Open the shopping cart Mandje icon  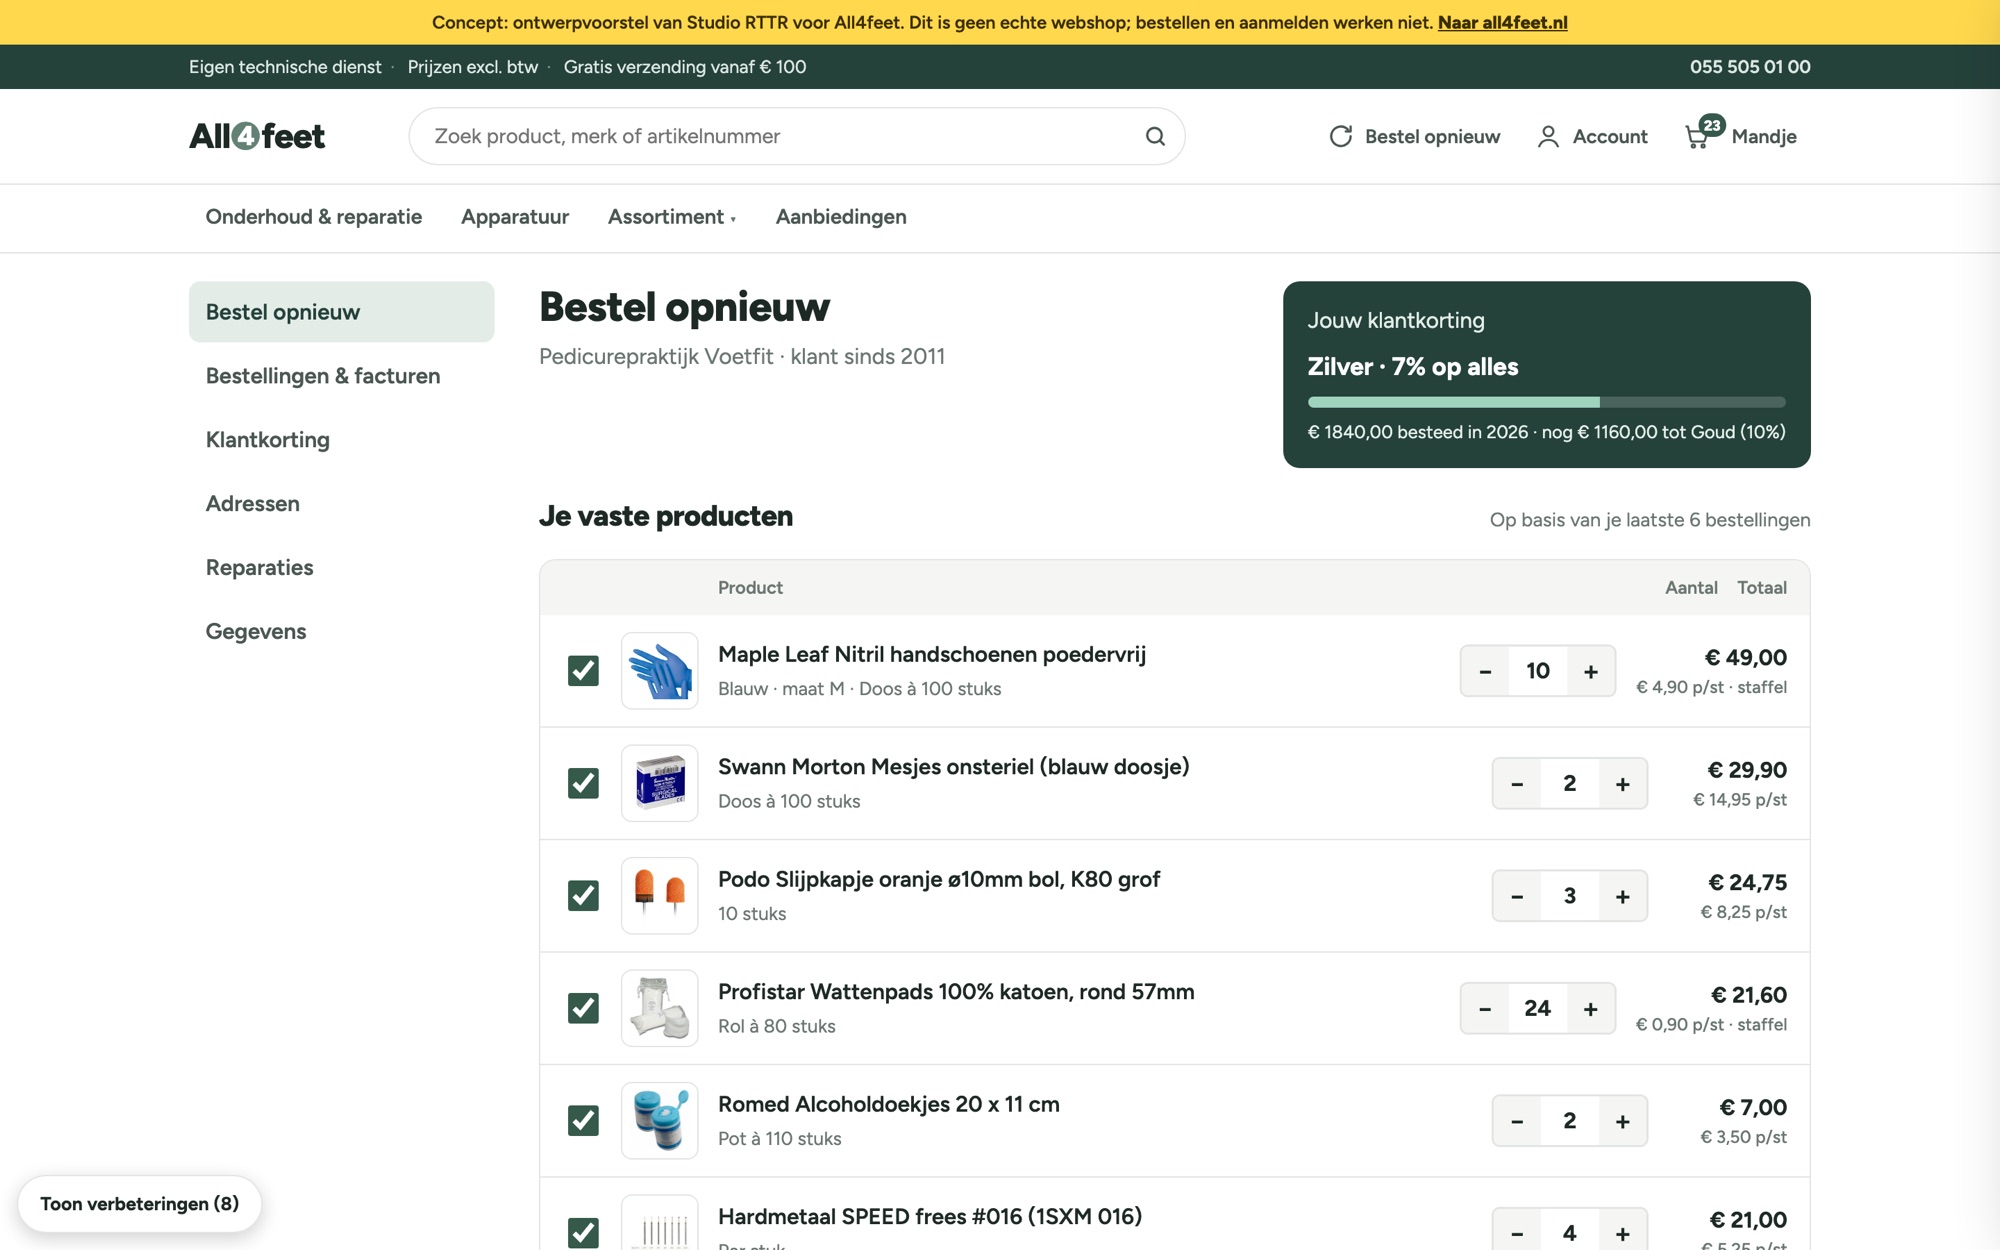point(1697,136)
